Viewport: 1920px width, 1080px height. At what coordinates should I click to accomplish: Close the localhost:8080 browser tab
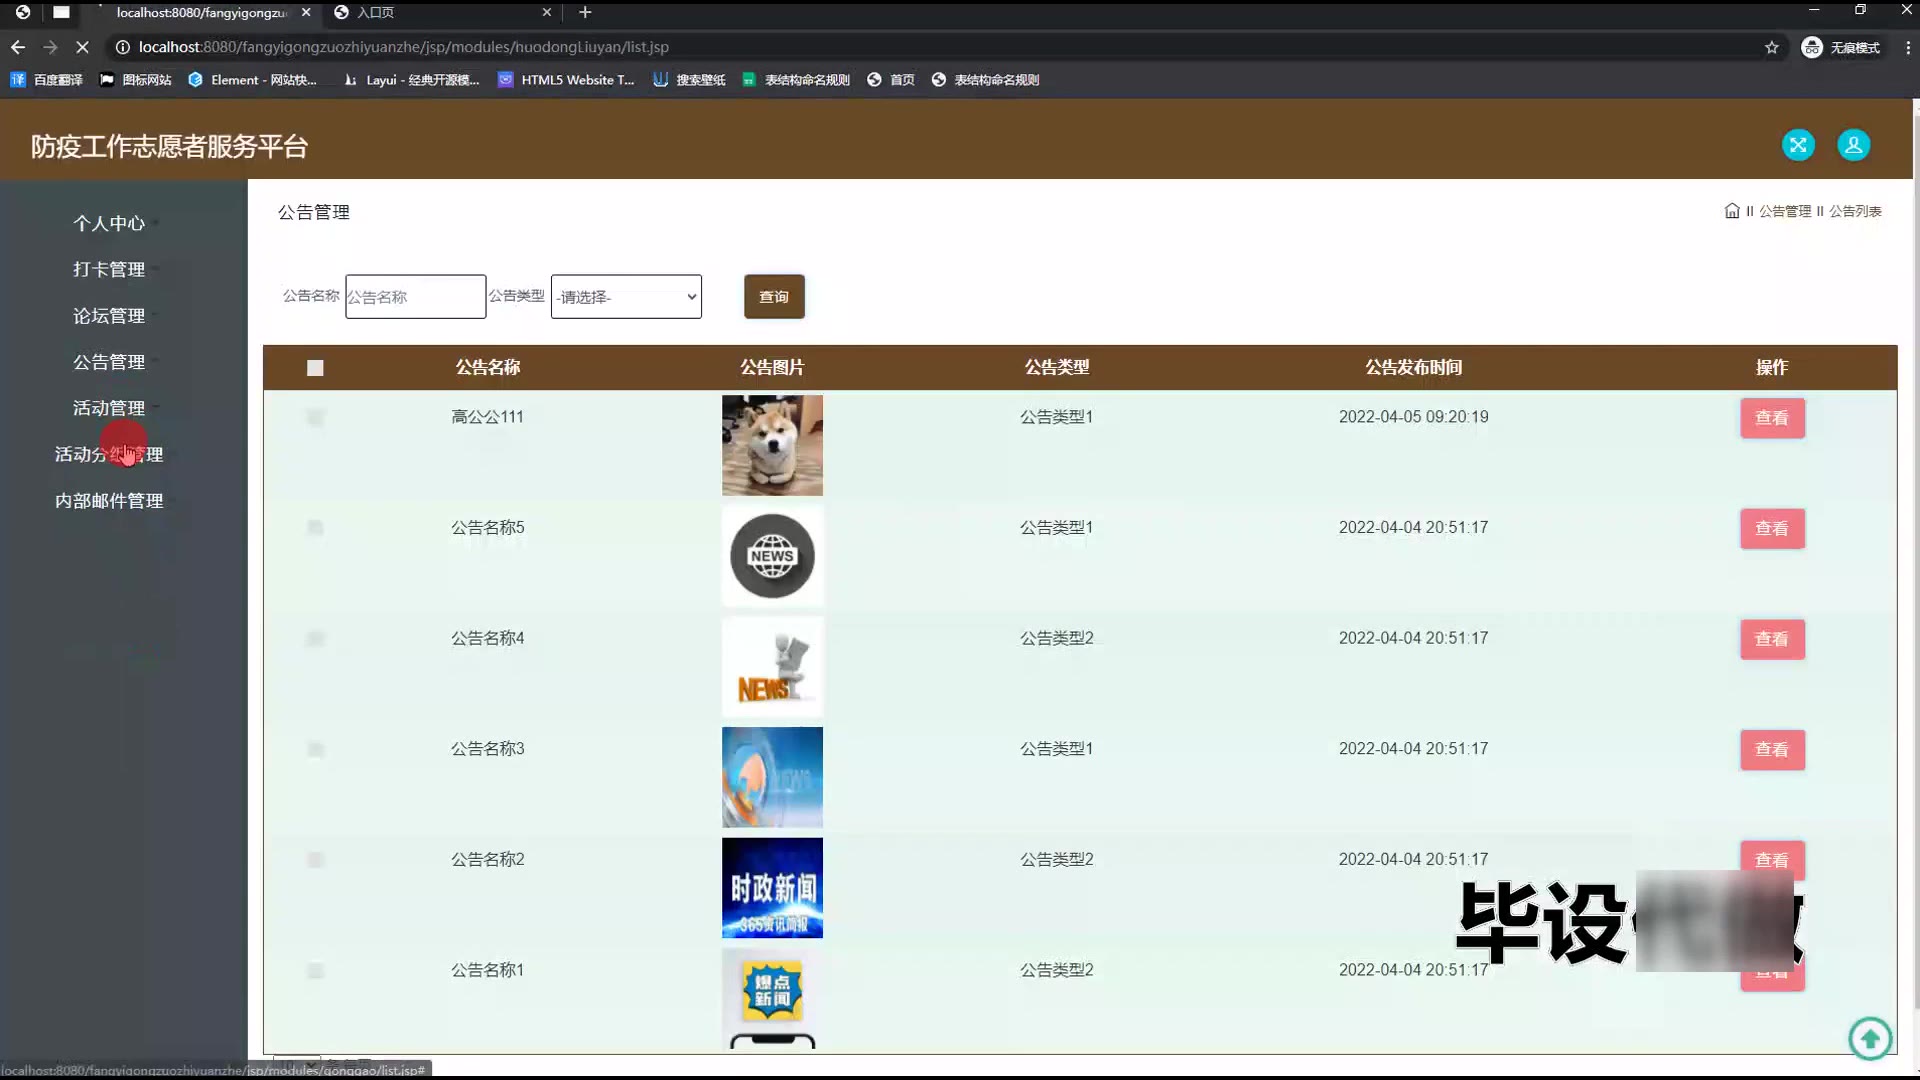[x=306, y=12]
